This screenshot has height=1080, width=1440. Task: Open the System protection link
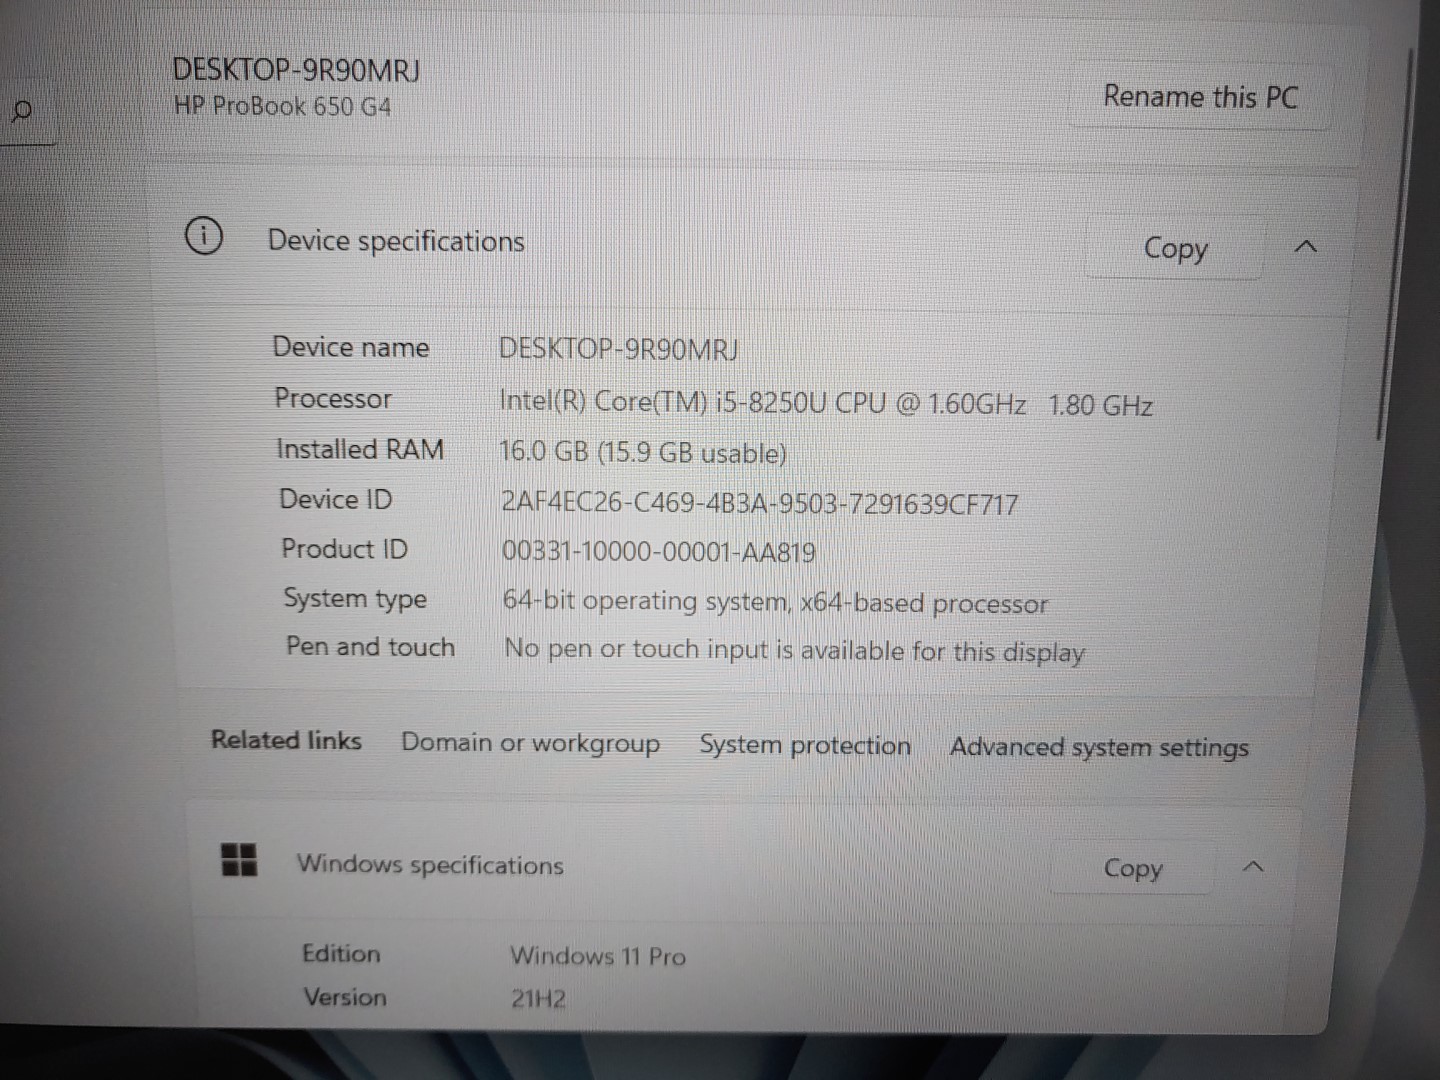[x=805, y=745]
